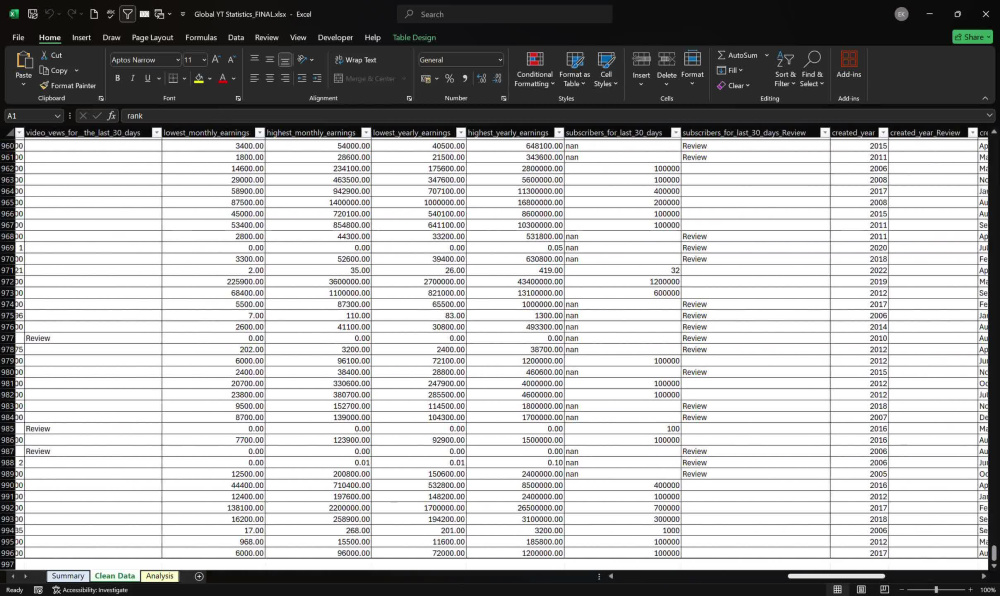Toggle center horizontal alignment
The height and width of the screenshot is (596, 1000).
pos(270,78)
